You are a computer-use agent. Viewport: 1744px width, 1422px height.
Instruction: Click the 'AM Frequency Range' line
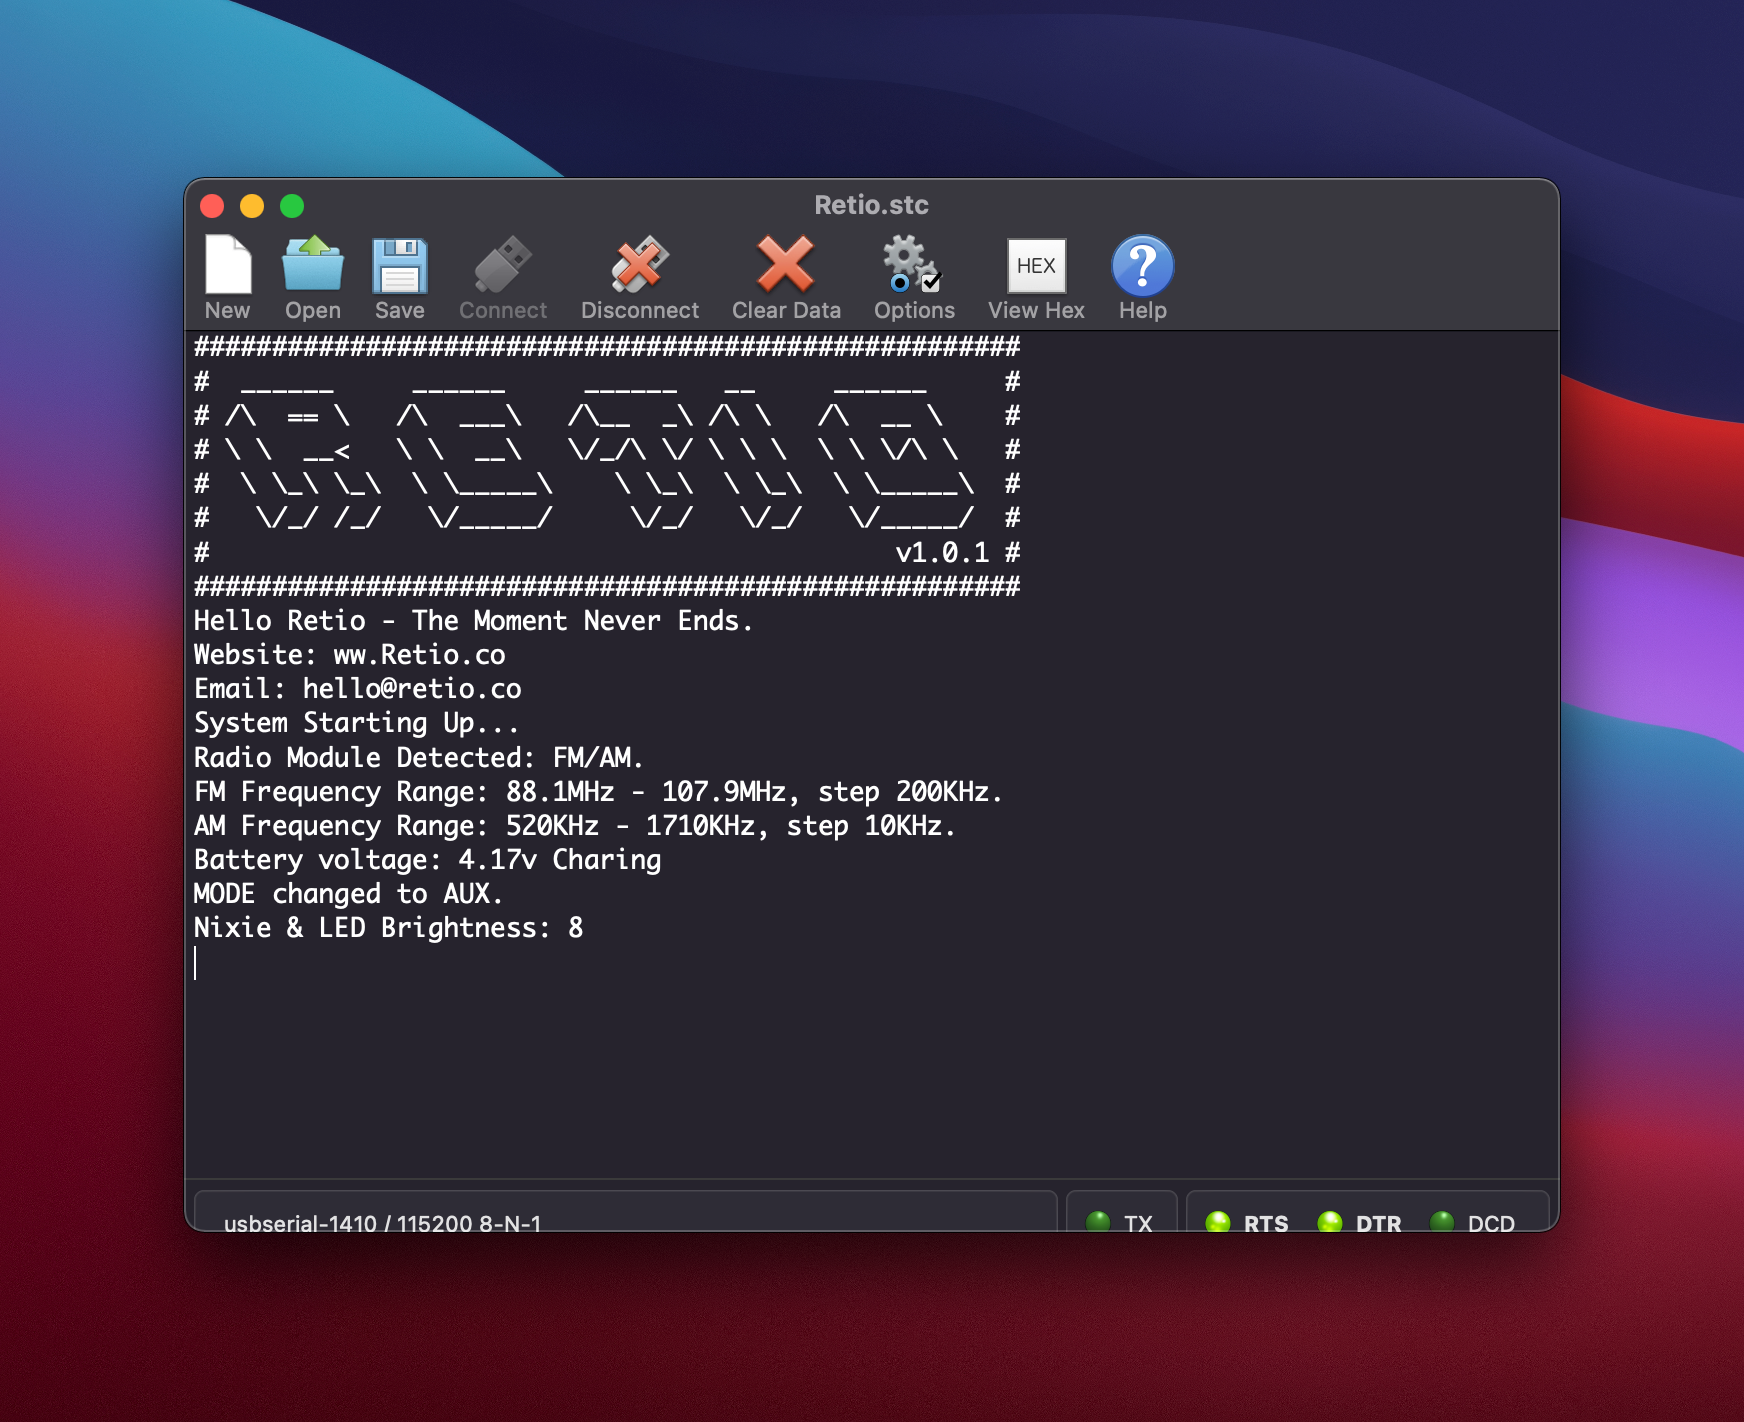(575, 825)
